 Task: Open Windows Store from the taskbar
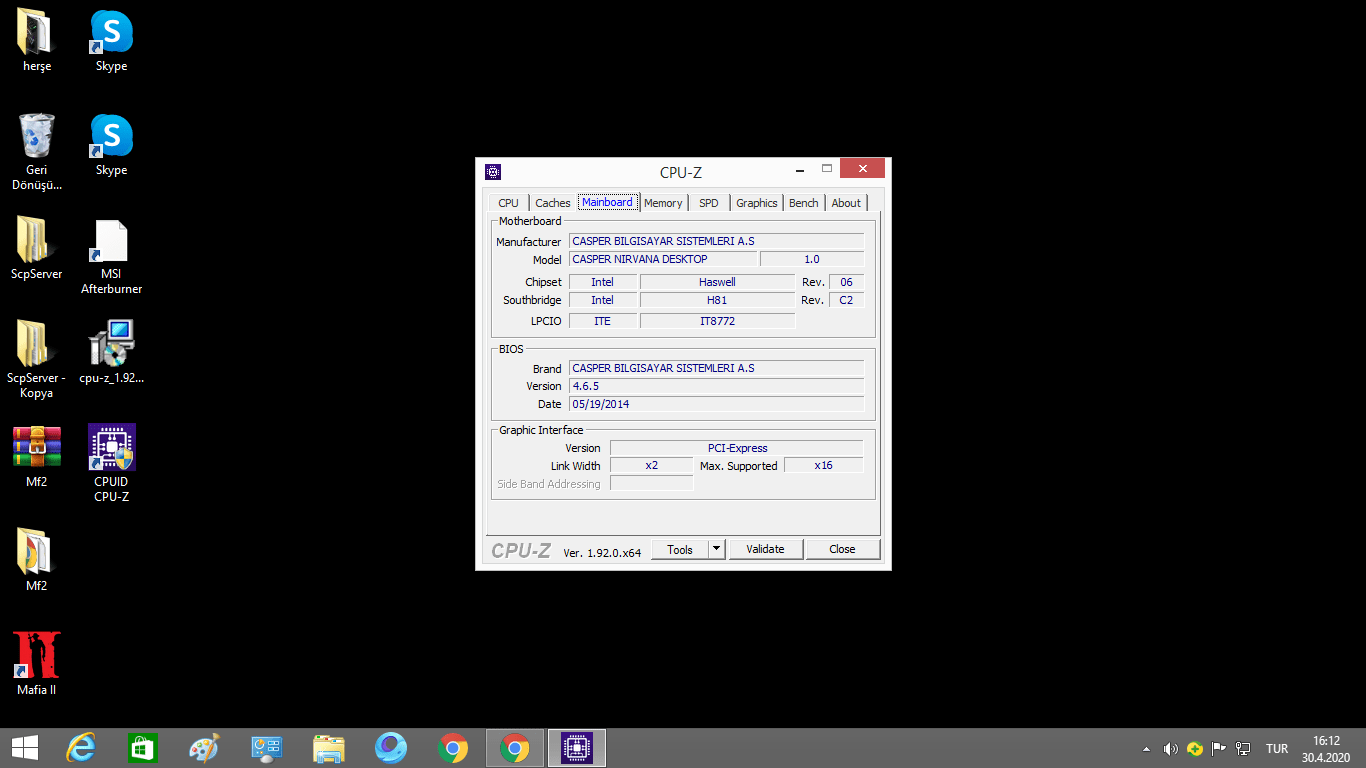tap(142, 748)
